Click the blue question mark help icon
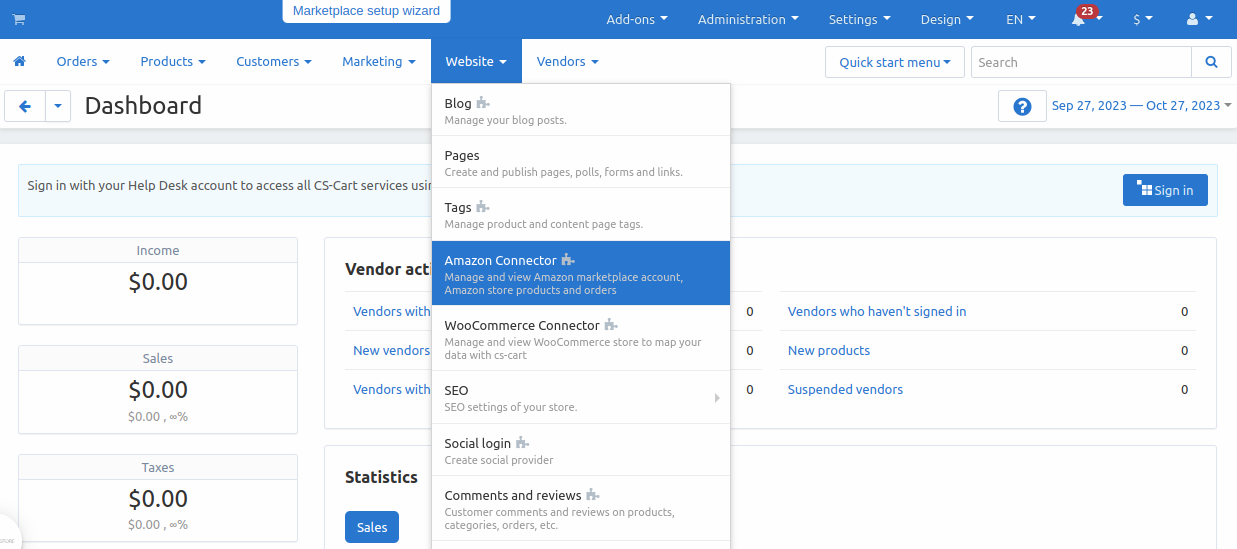 point(1022,106)
